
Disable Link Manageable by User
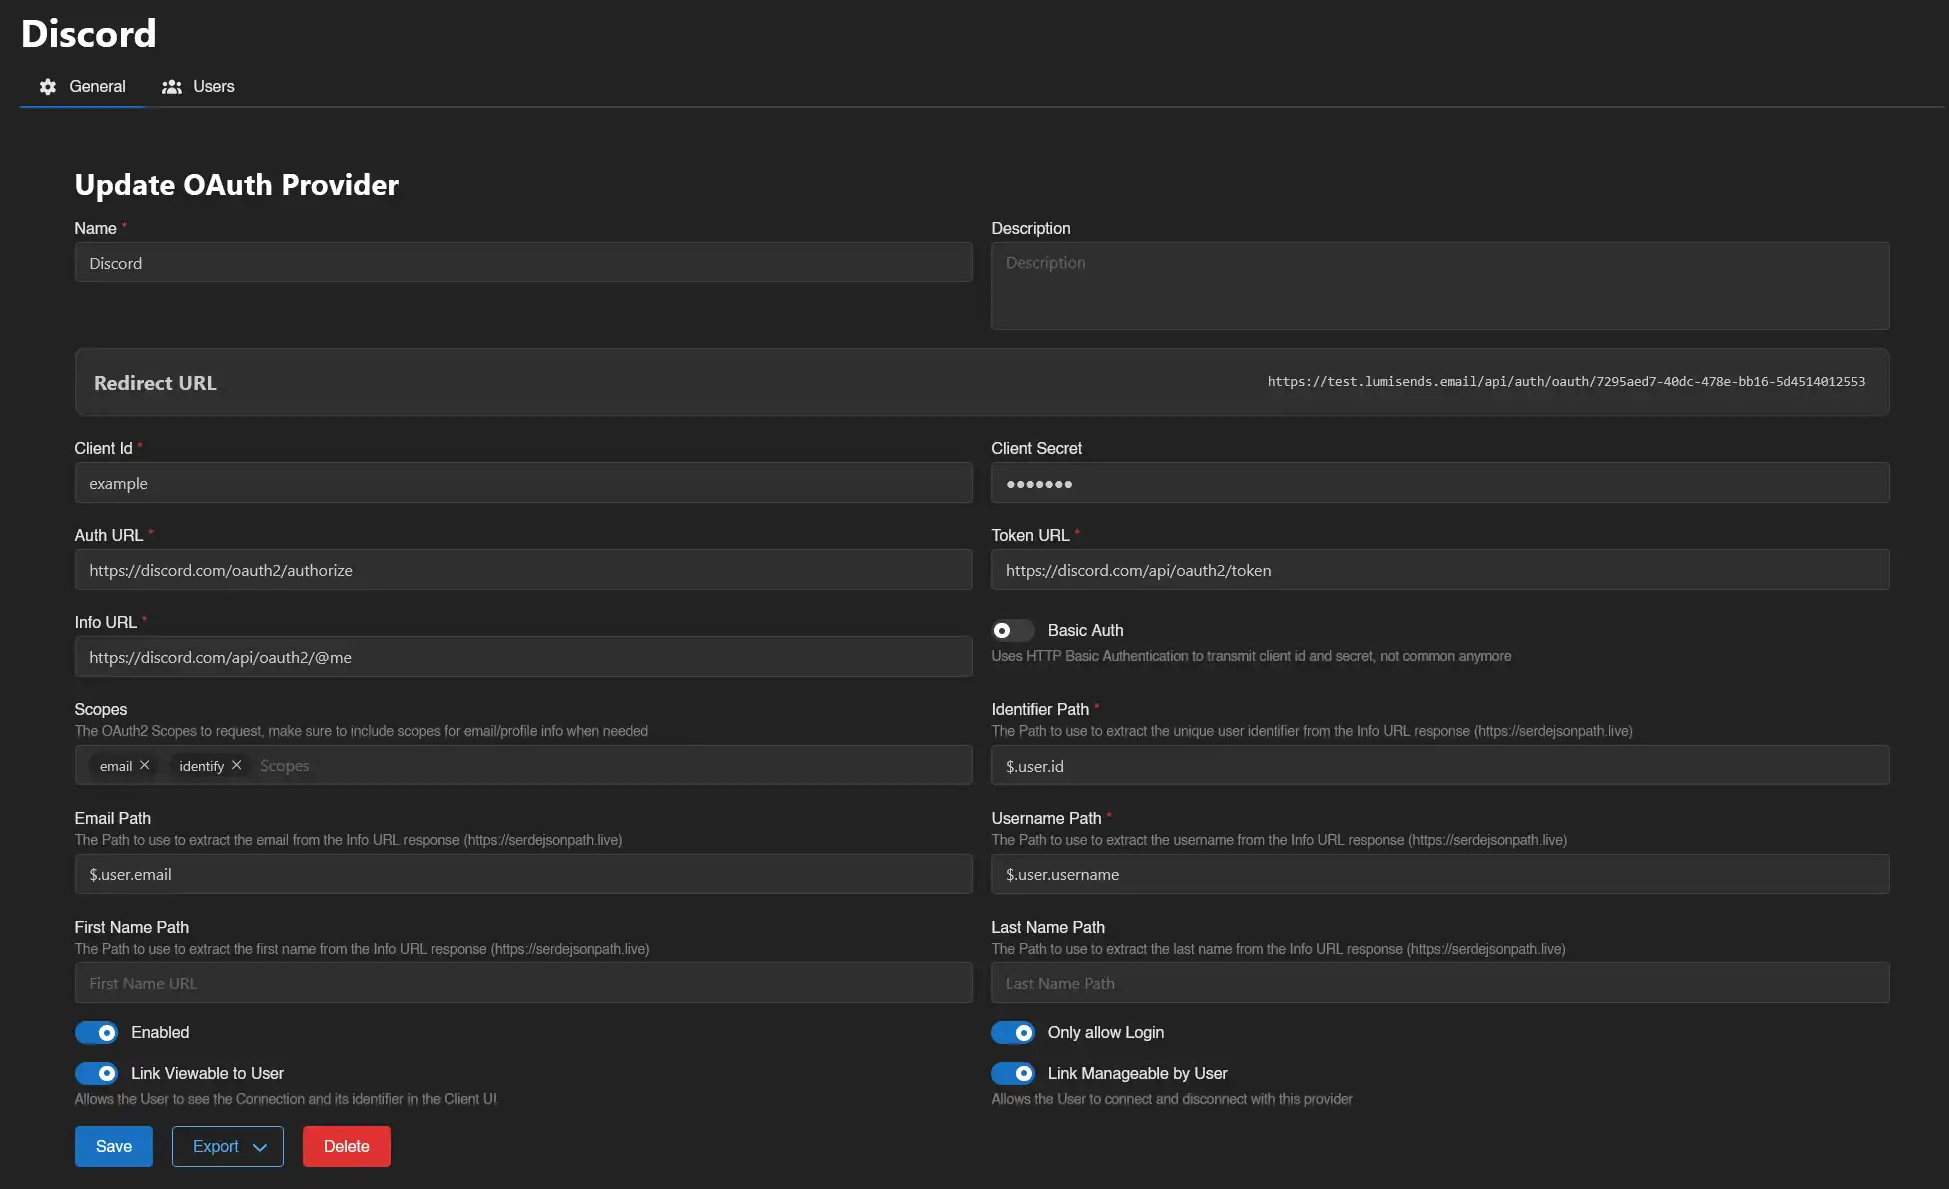tap(1013, 1073)
